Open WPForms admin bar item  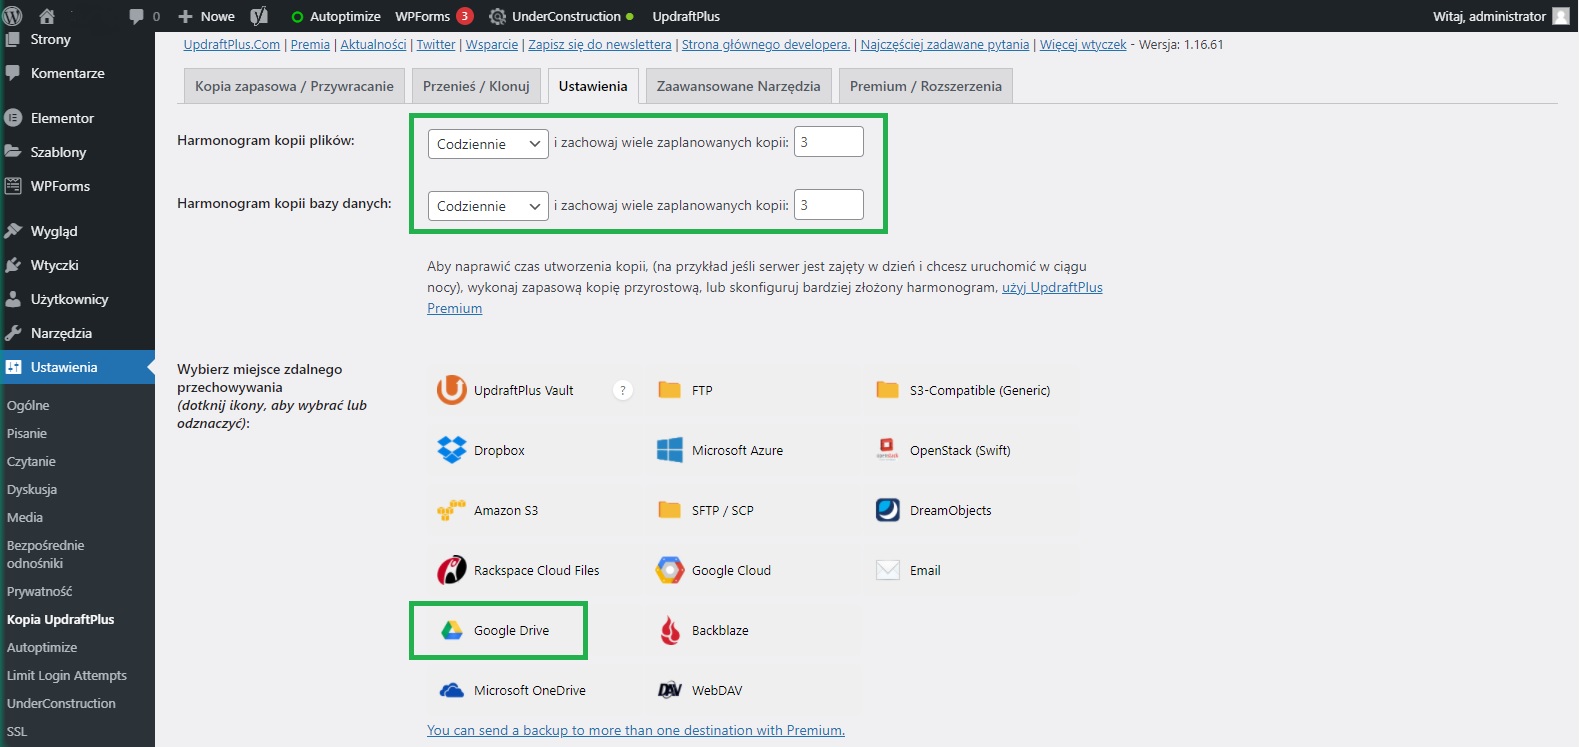coord(434,16)
